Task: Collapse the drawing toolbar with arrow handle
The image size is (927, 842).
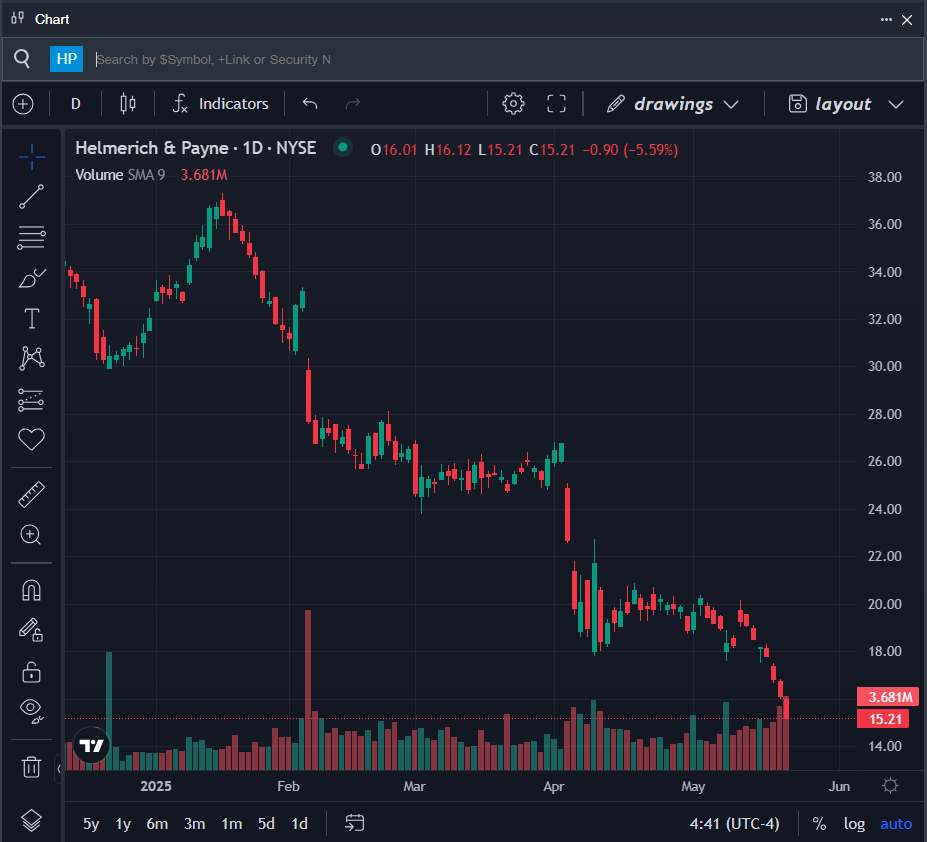Action: (x=59, y=769)
